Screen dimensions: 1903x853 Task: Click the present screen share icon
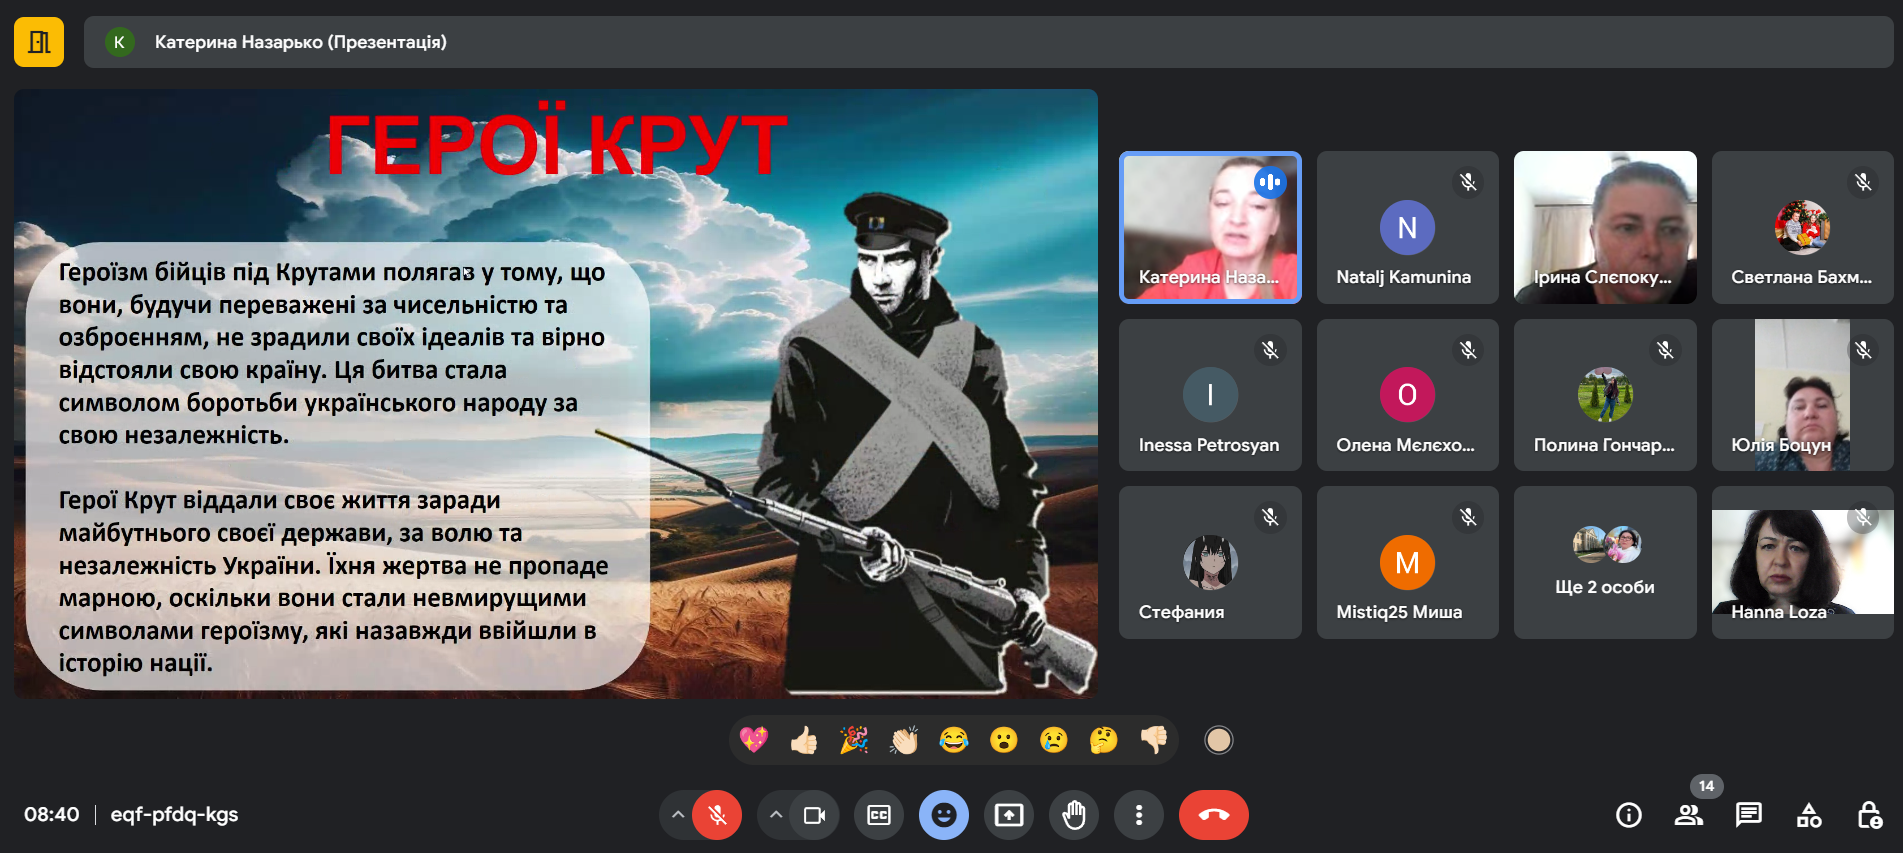pyautogui.click(x=1008, y=815)
